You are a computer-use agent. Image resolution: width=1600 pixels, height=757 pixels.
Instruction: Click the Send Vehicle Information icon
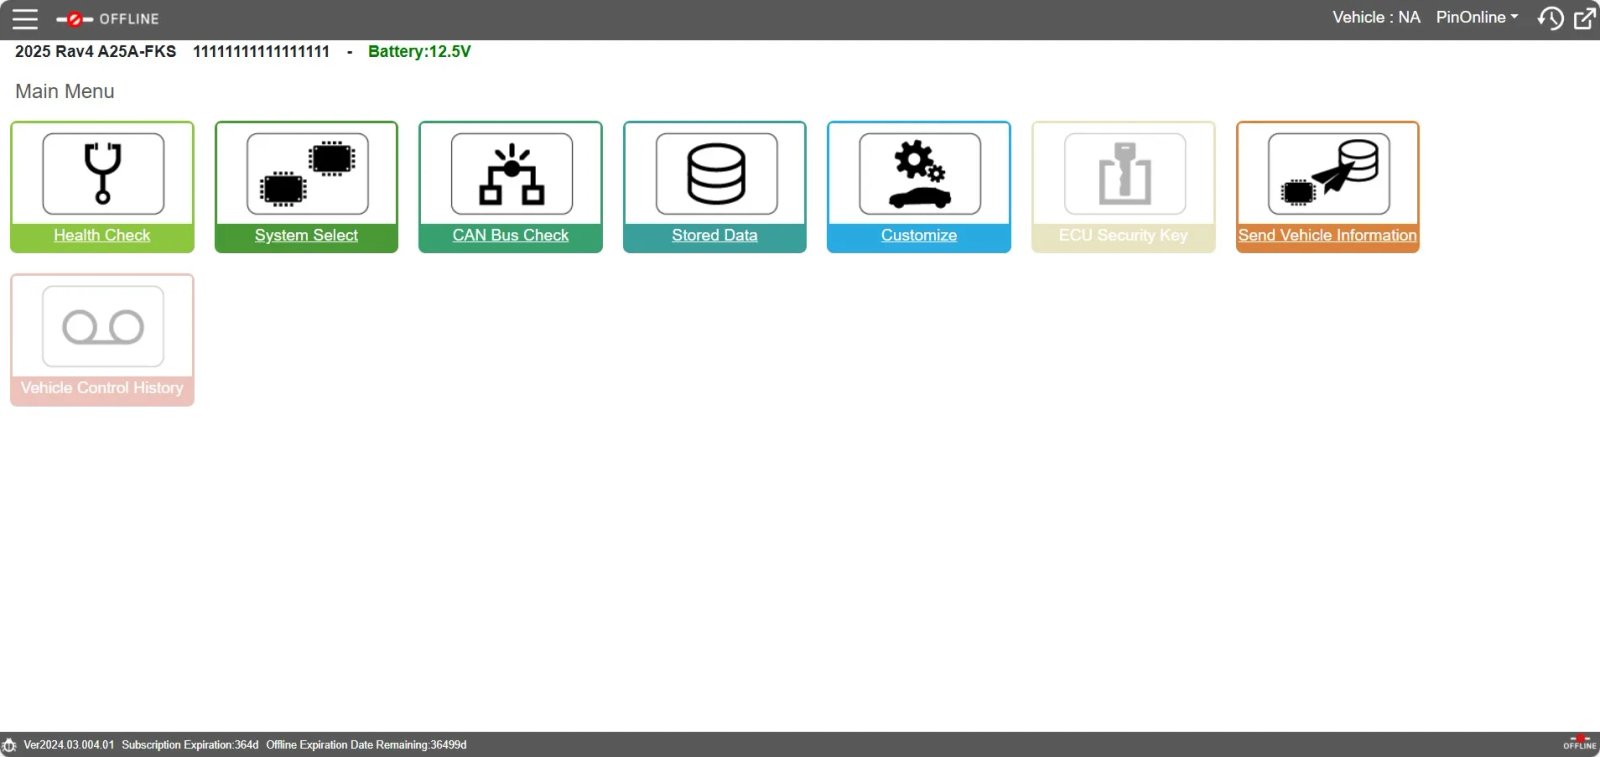[x=1328, y=174]
